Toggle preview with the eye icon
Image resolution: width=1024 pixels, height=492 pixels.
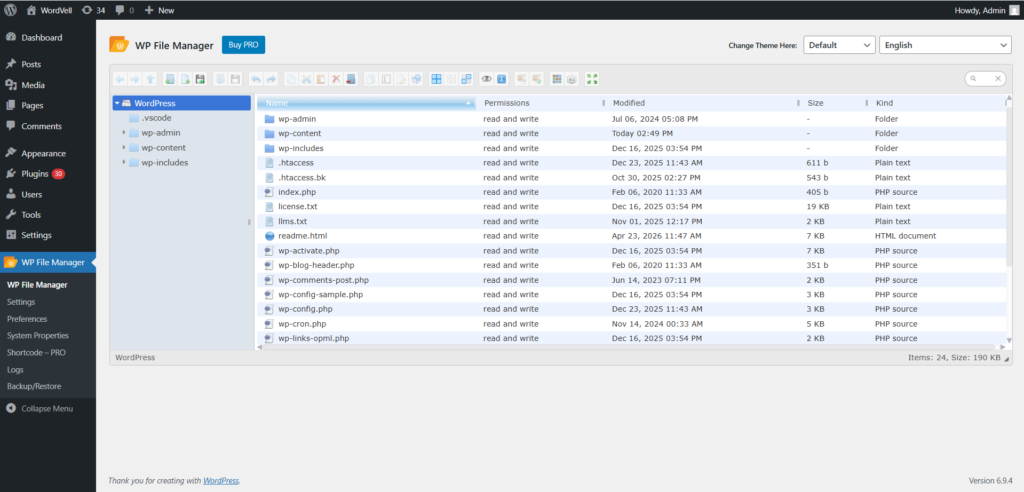tap(487, 79)
